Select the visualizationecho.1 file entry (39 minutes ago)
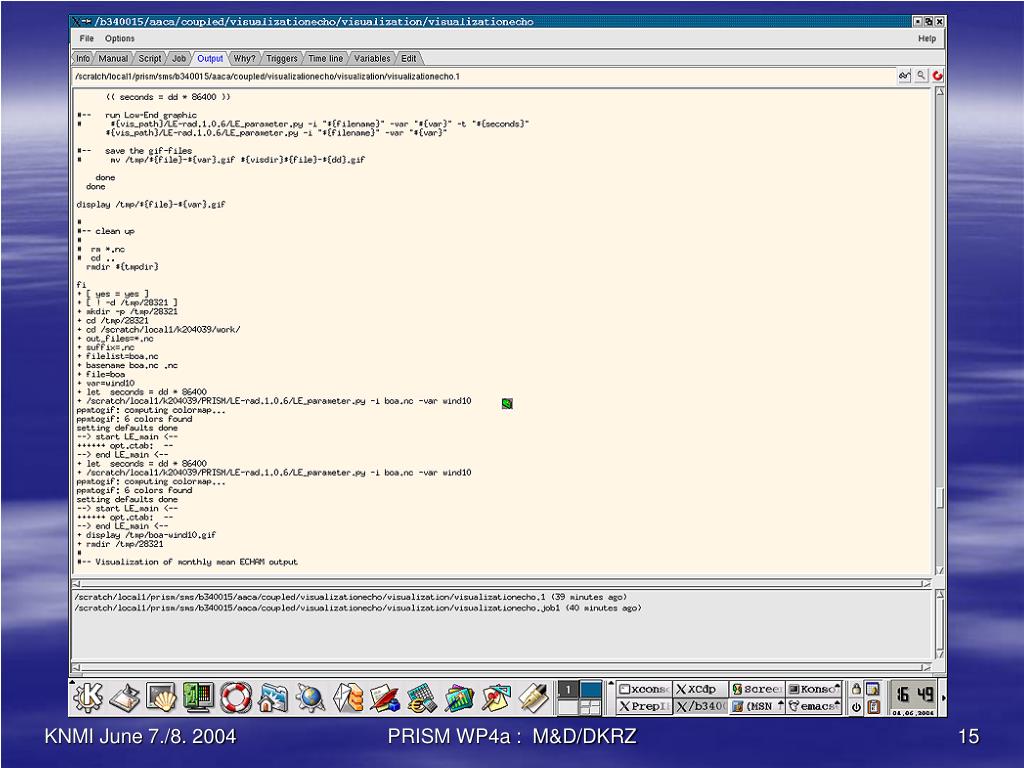Screen dimensions: 1024x768 351,597
